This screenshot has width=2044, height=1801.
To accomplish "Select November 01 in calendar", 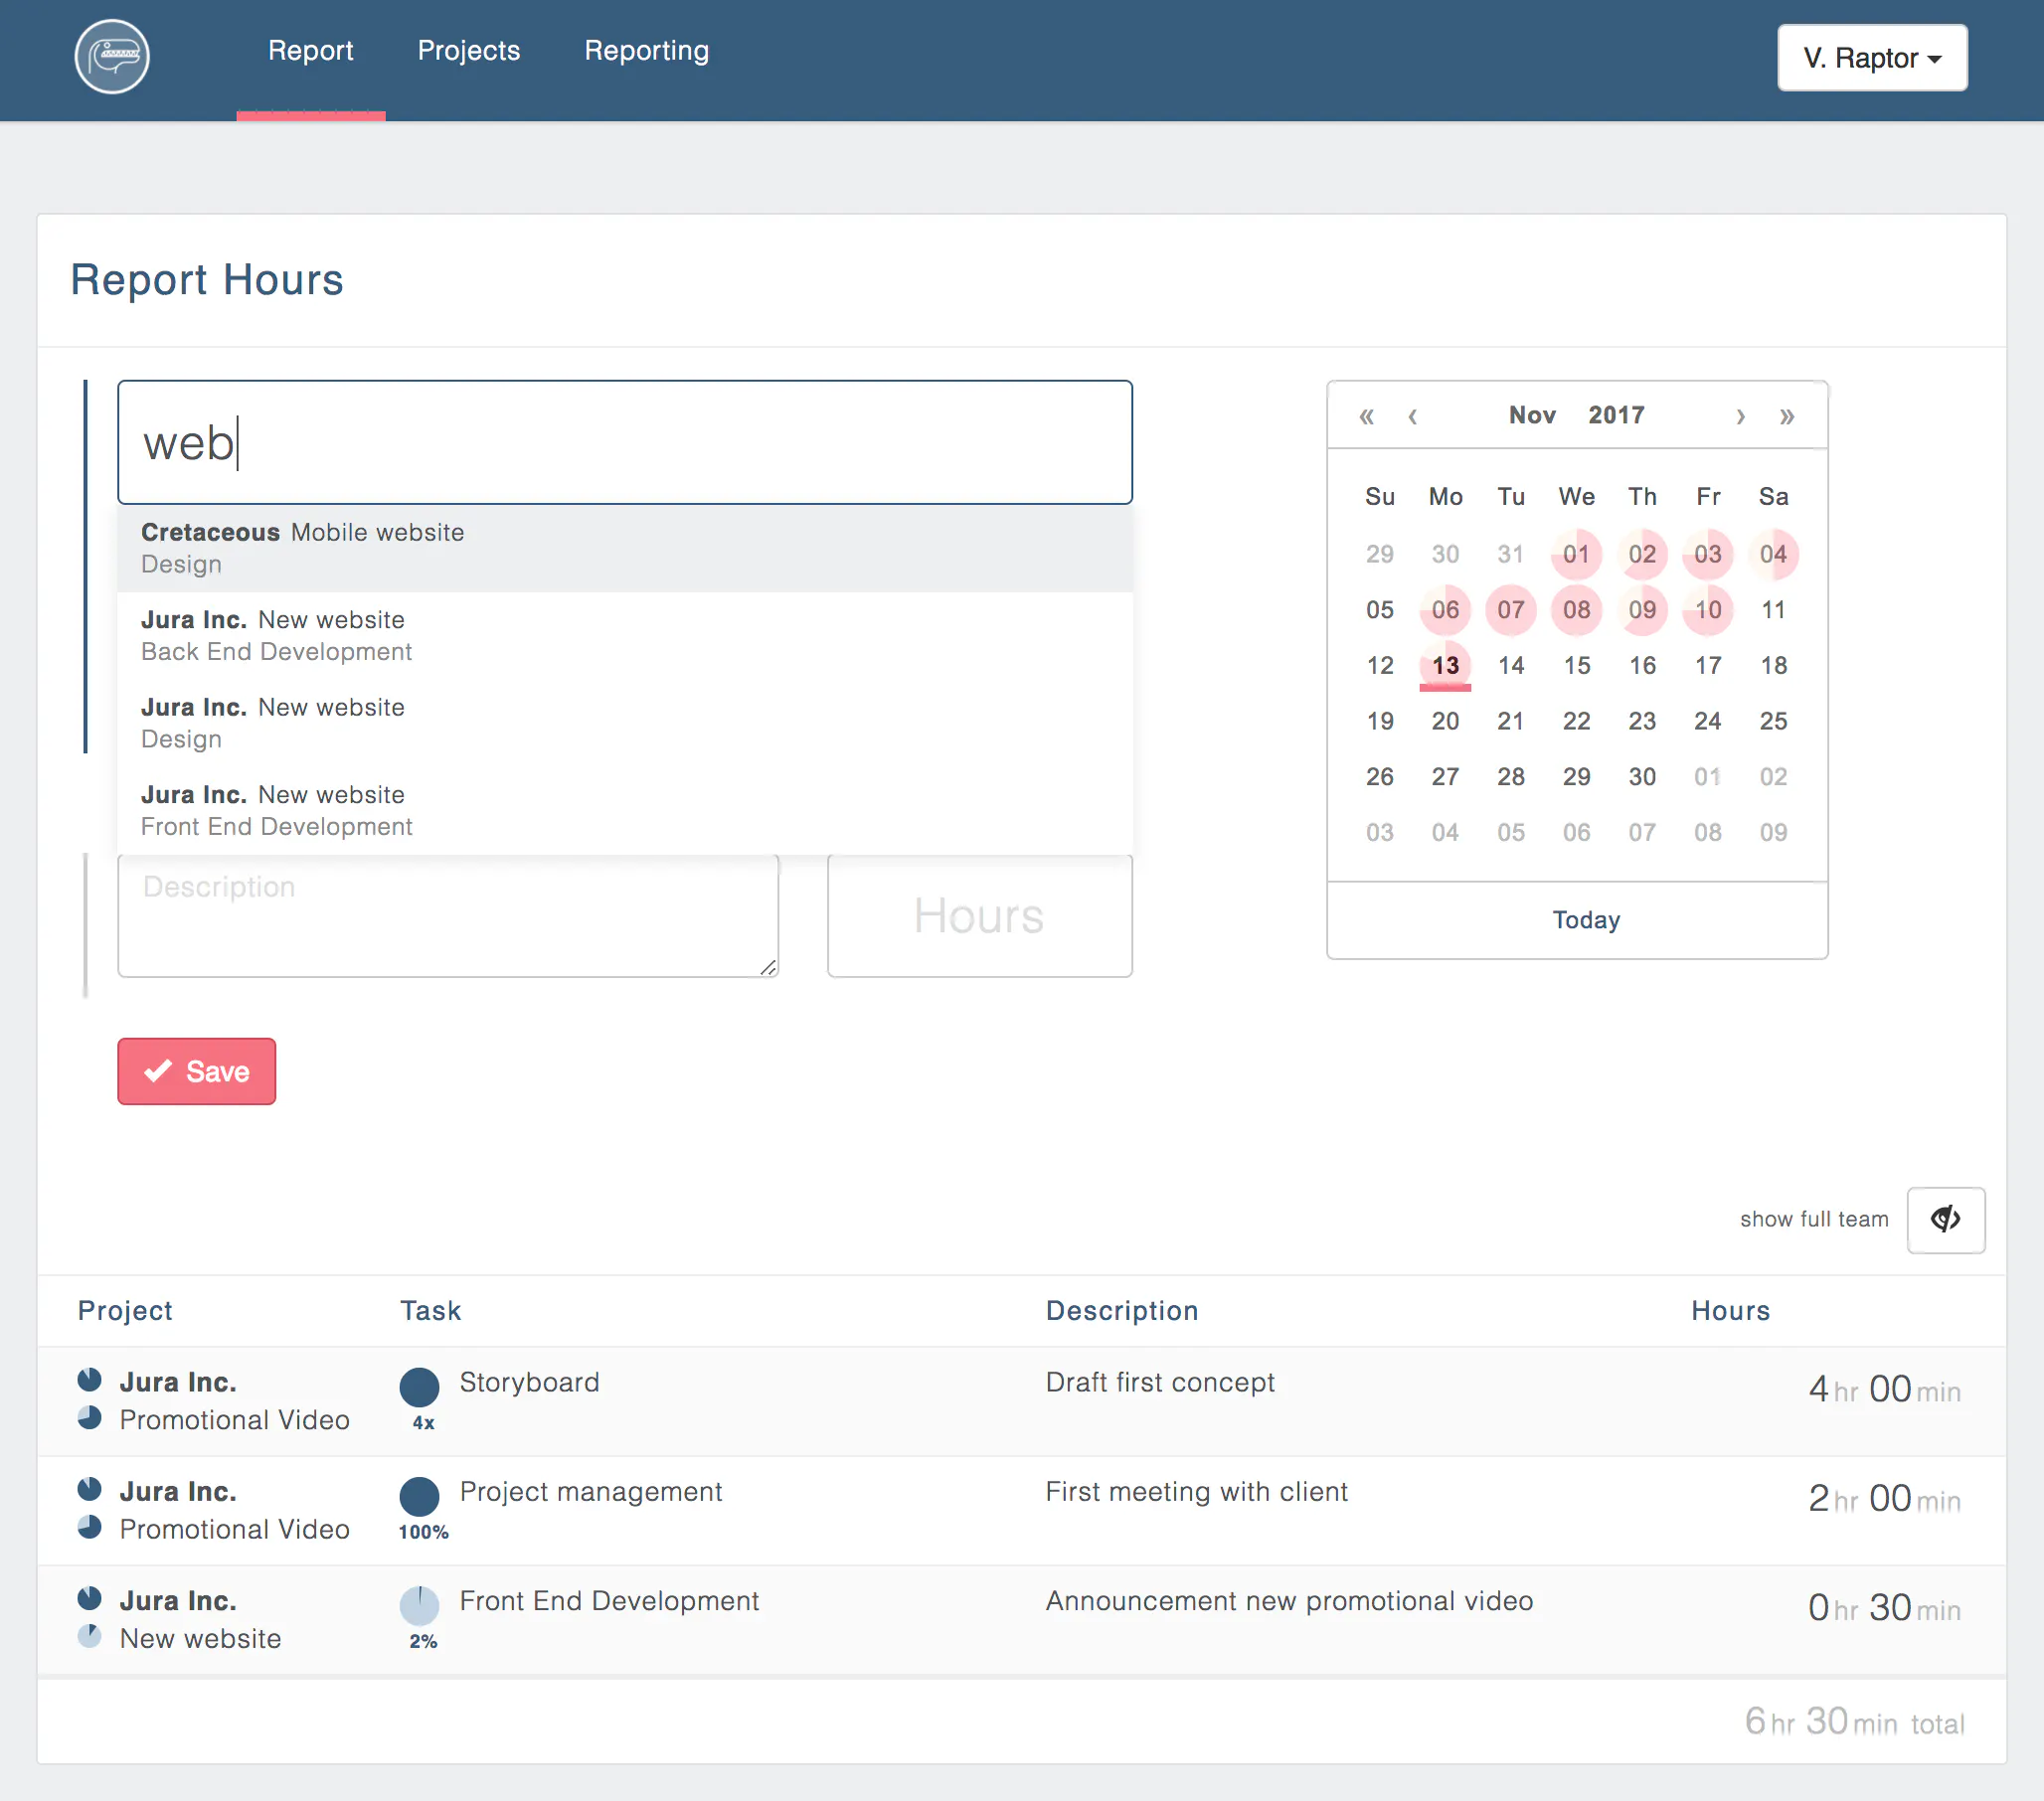I will point(1576,554).
